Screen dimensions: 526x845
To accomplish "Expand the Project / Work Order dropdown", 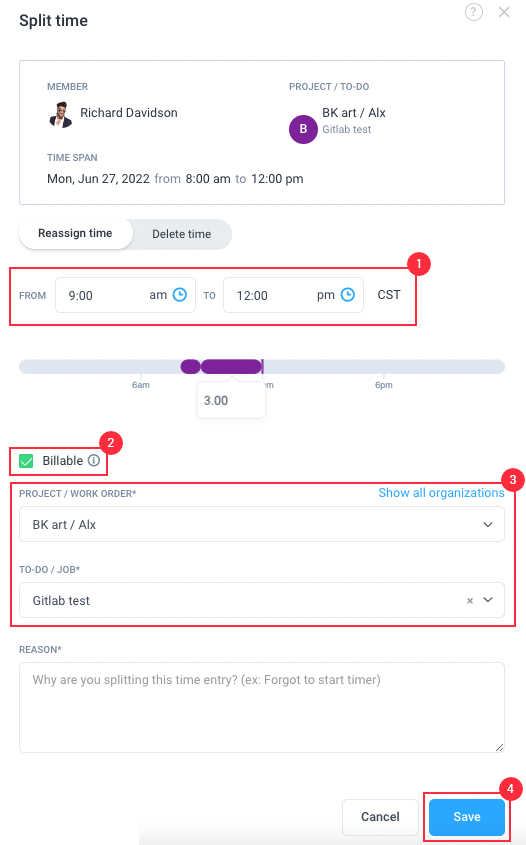I will pos(262,524).
